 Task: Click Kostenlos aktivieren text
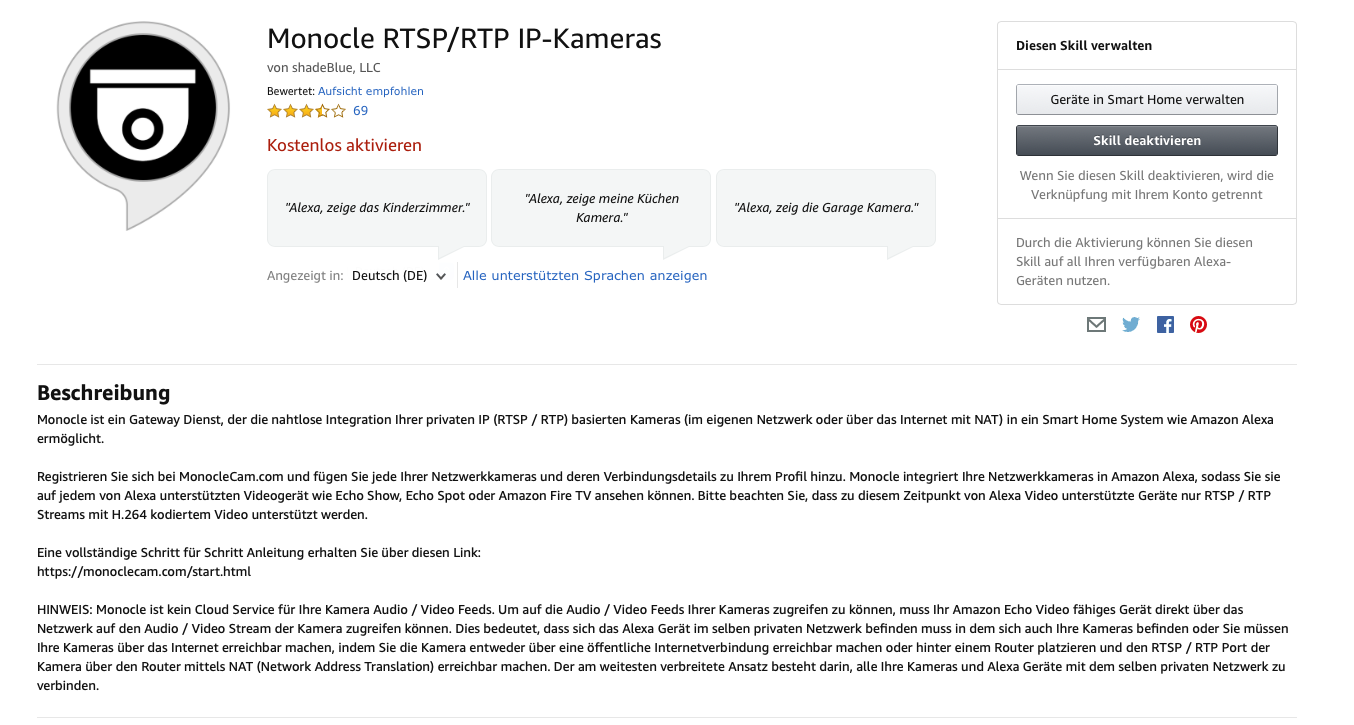344,145
